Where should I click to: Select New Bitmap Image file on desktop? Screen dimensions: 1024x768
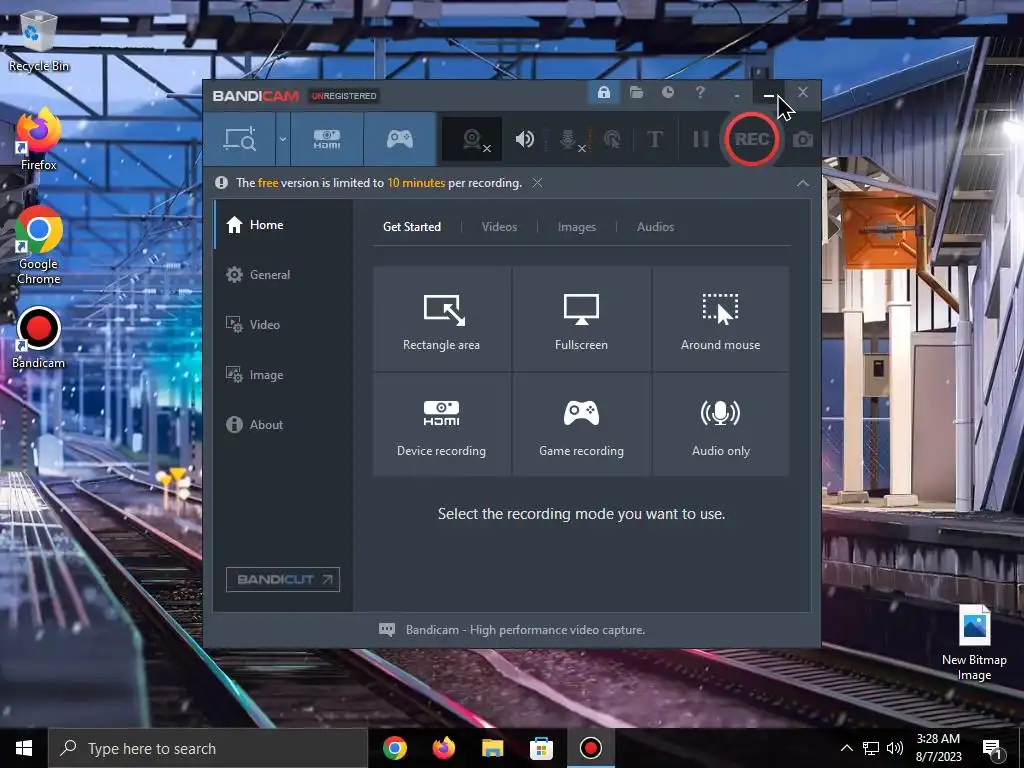click(974, 643)
